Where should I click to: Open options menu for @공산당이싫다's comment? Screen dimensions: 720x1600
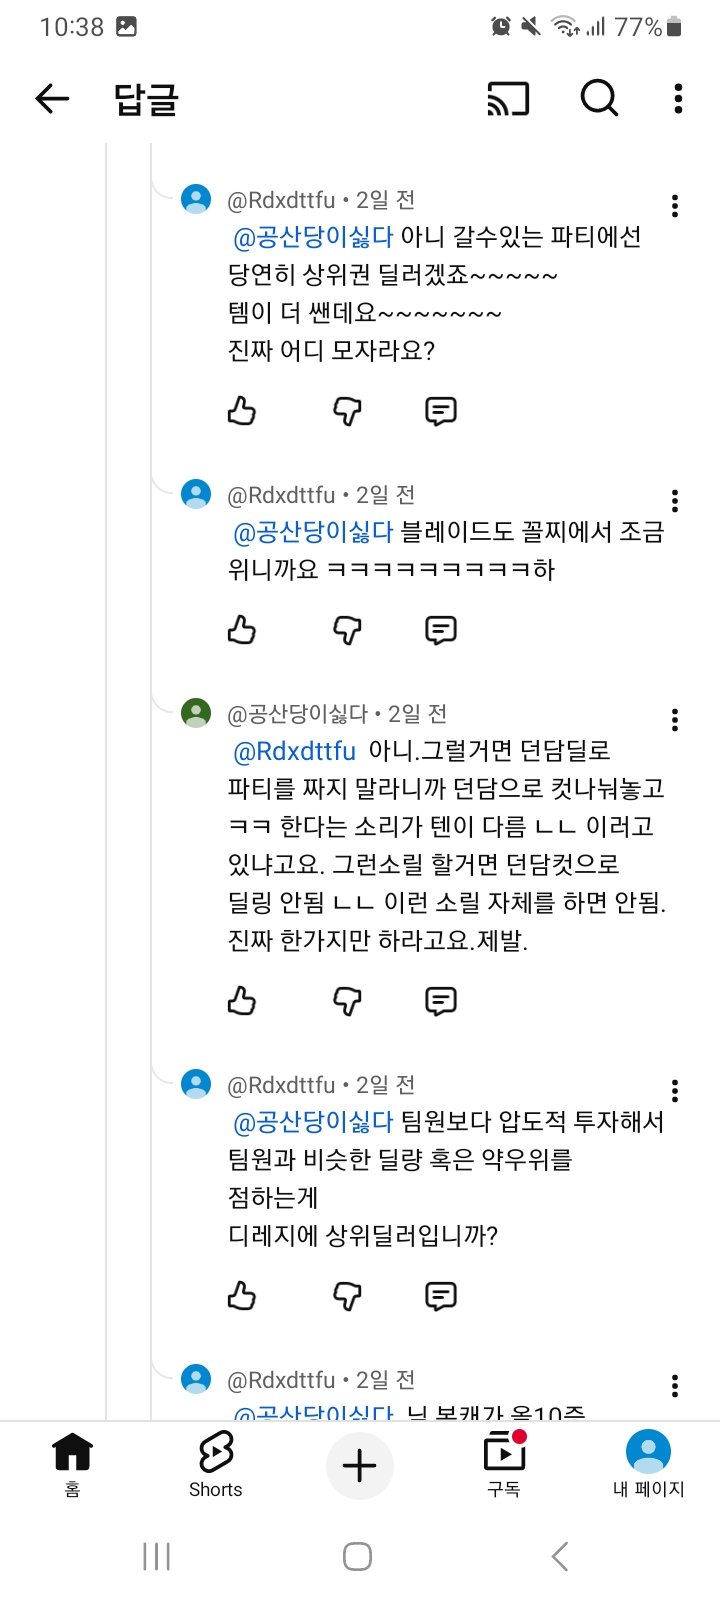point(675,720)
